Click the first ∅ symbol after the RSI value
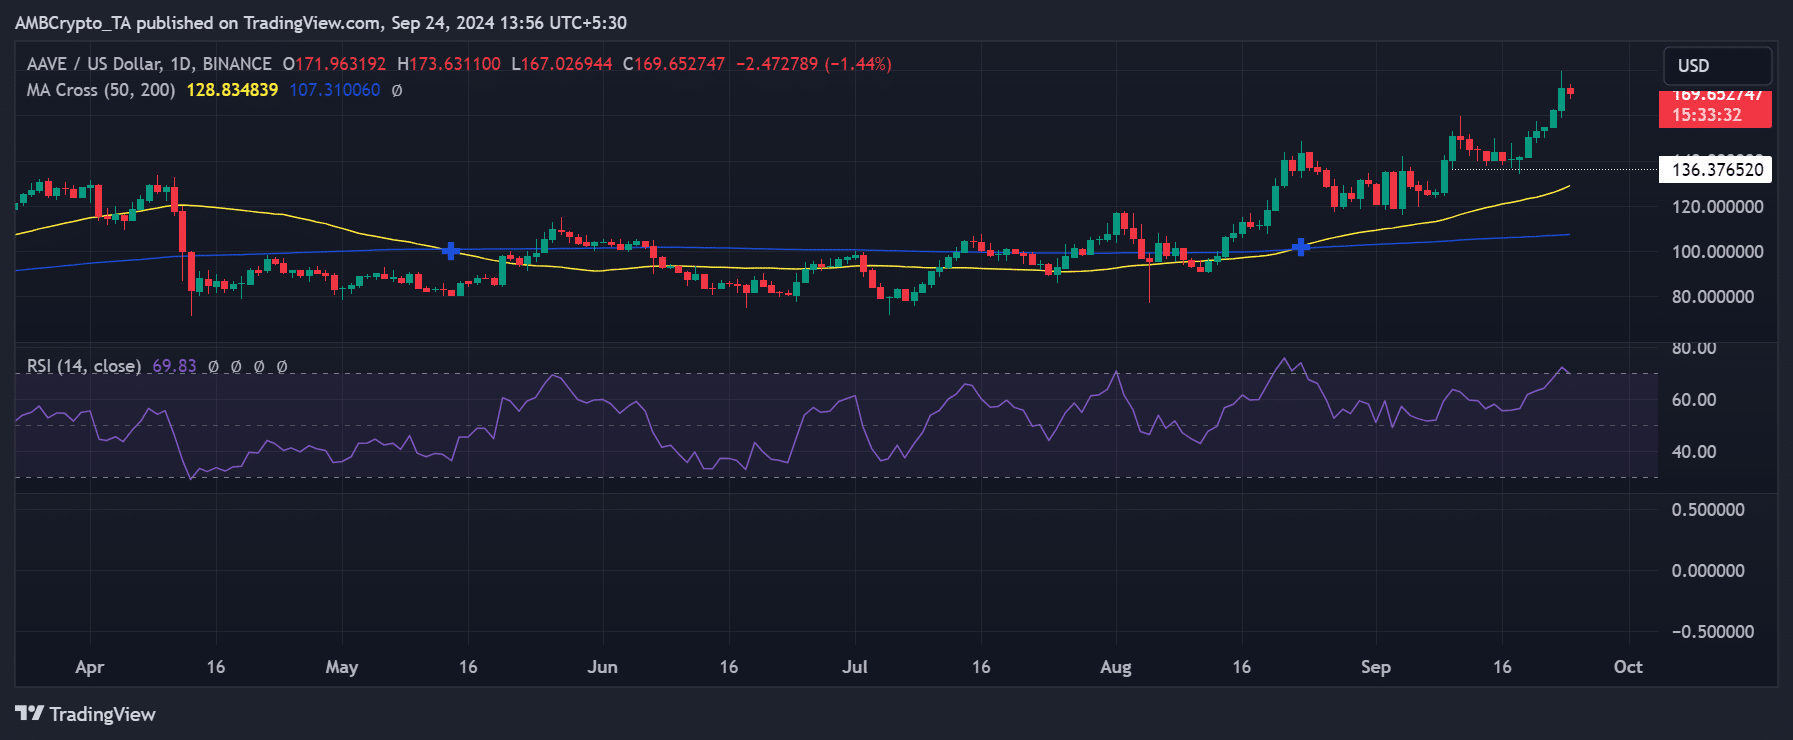The image size is (1793, 740). [213, 367]
